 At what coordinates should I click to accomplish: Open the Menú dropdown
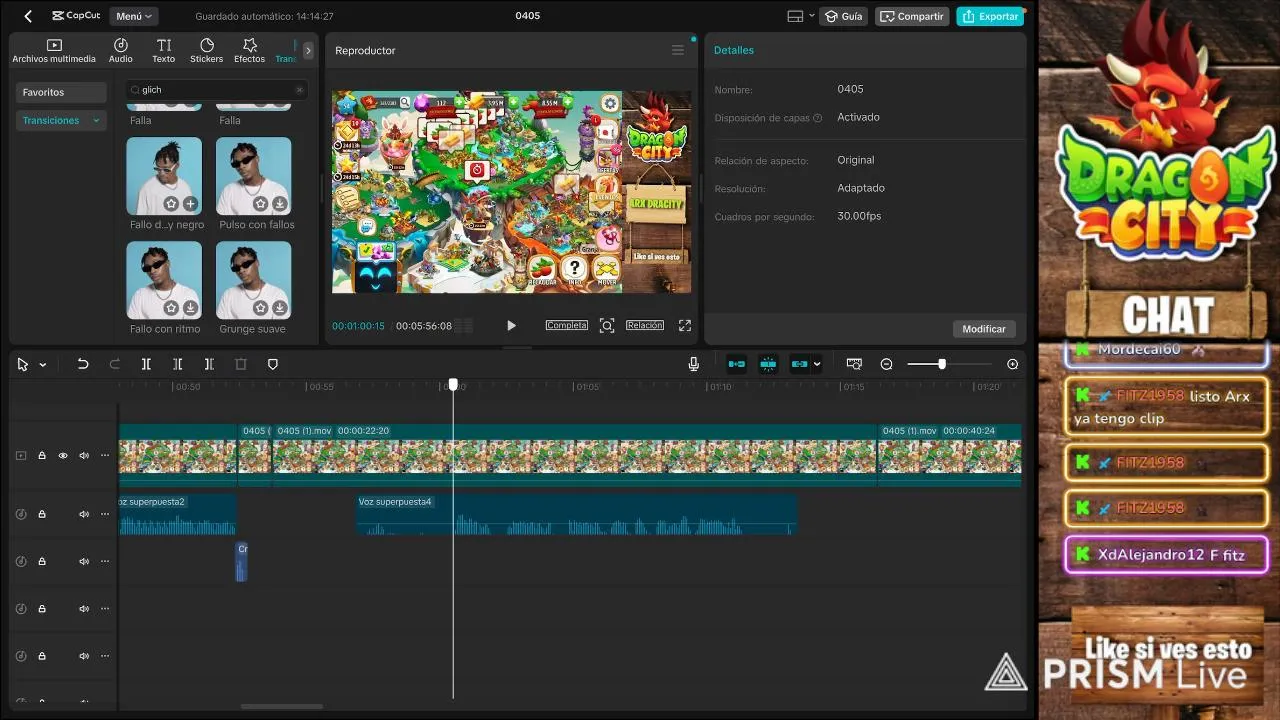click(x=134, y=16)
